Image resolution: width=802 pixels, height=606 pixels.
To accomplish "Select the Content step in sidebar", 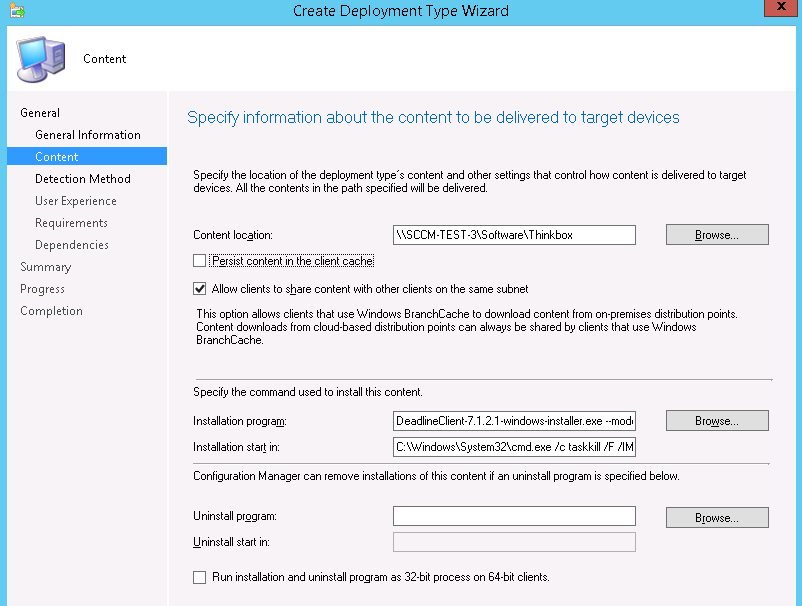I will (x=56, y=157).
